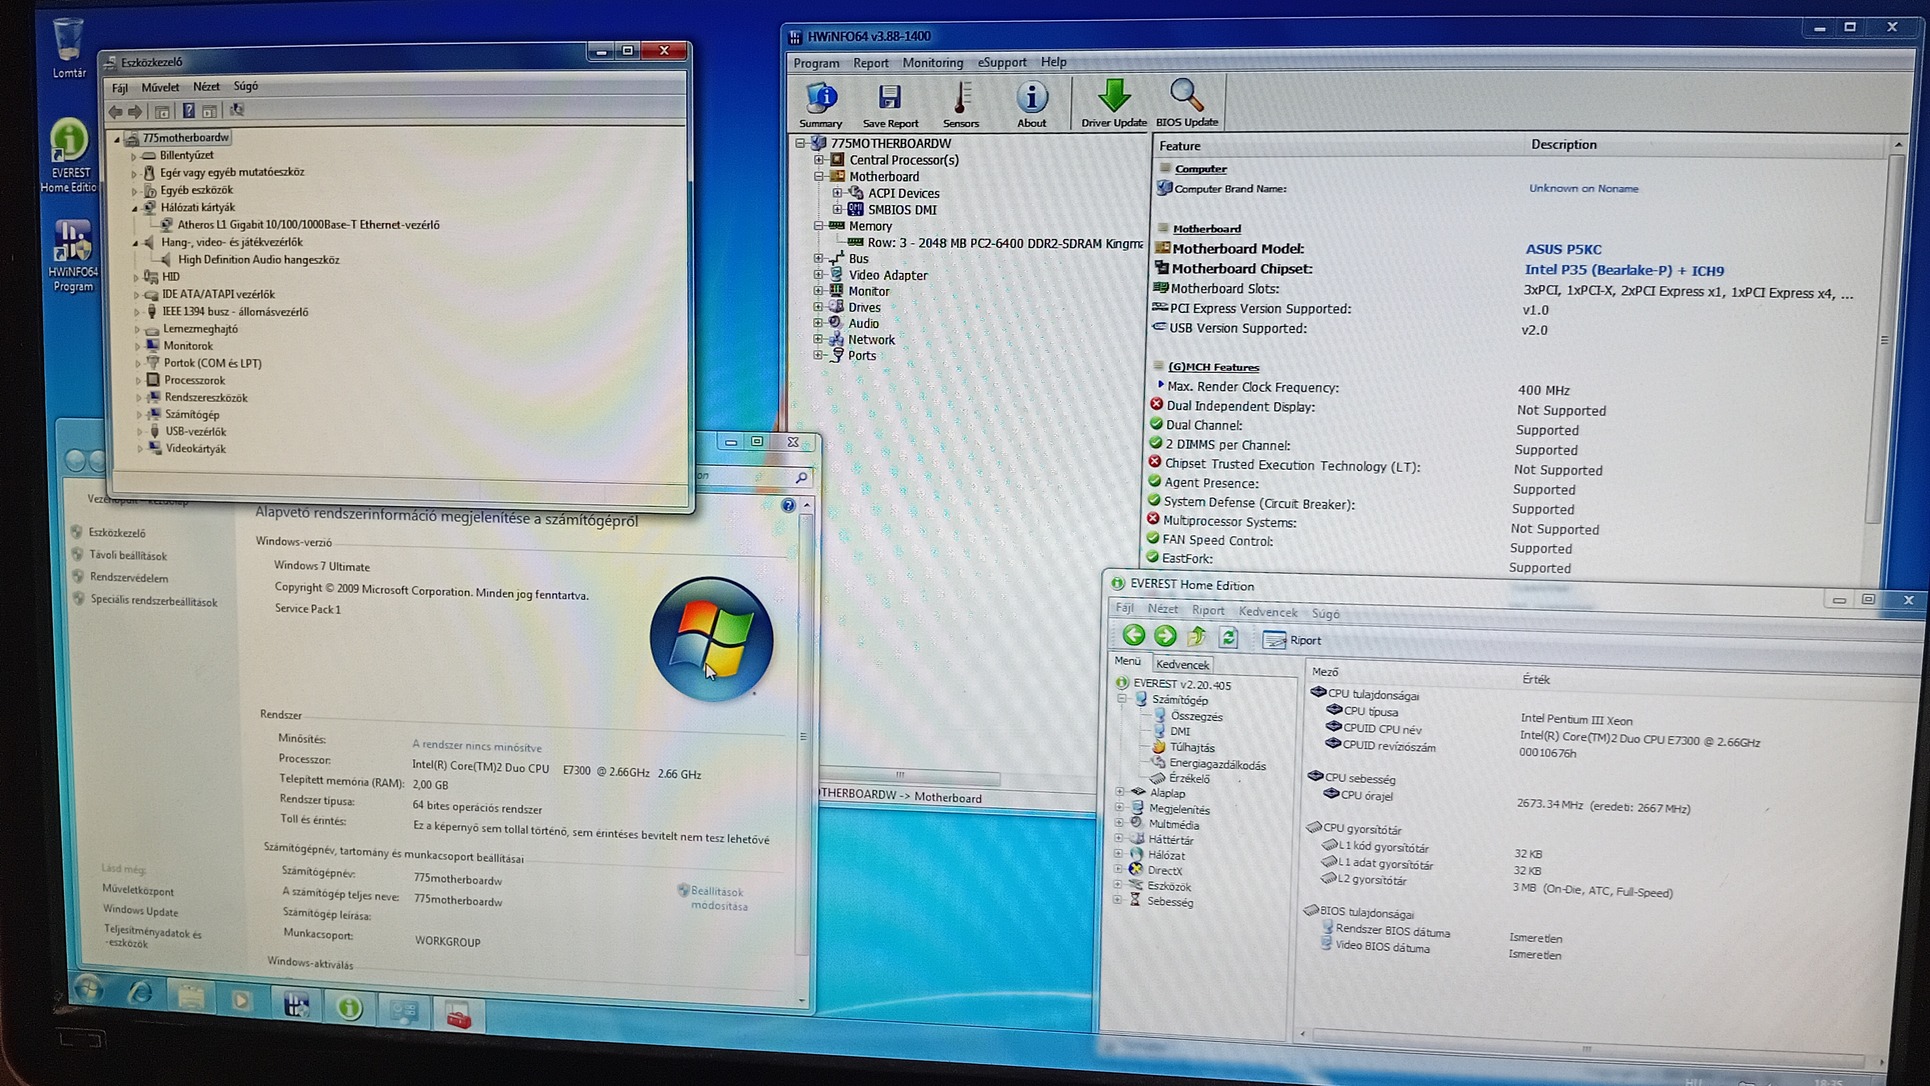Image resolution: width=1930 pixels, height=1086 pixels.
Task: Switch to the Kedvencek tab in EVEREST
Action: [1182, 664]
